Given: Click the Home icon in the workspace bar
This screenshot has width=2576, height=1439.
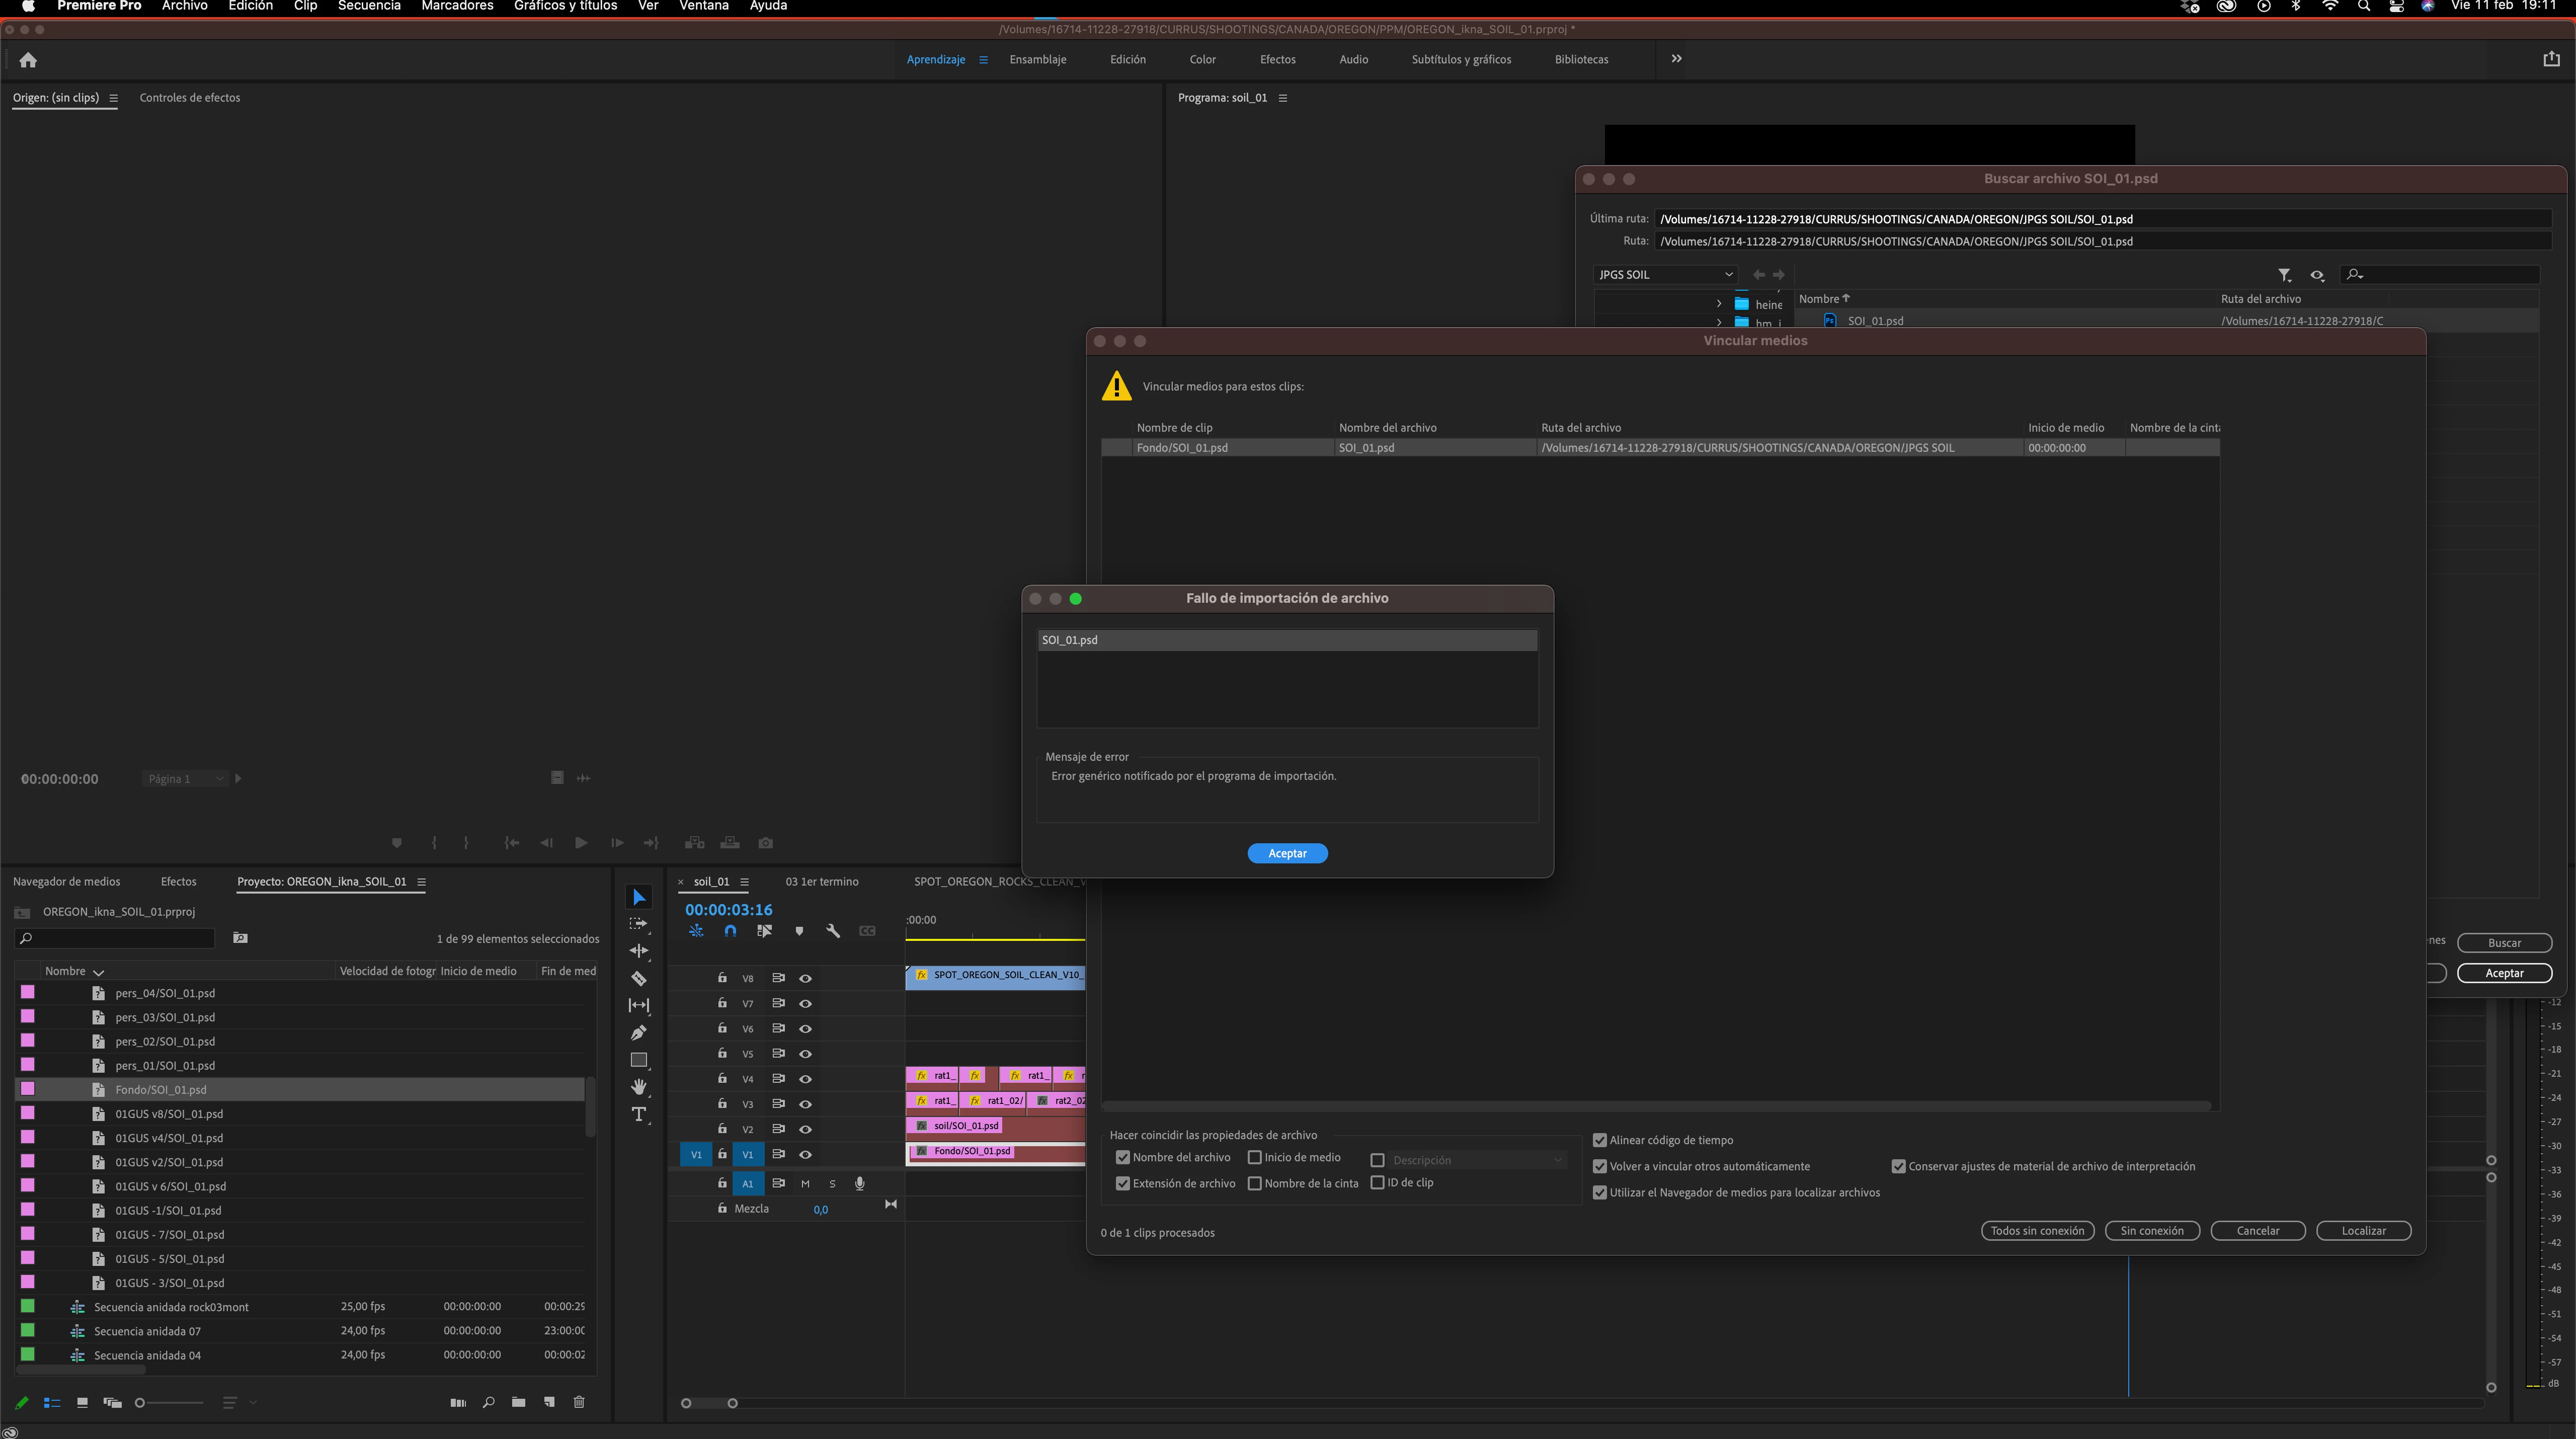Looking at the screenshot, I should point(28,60).
